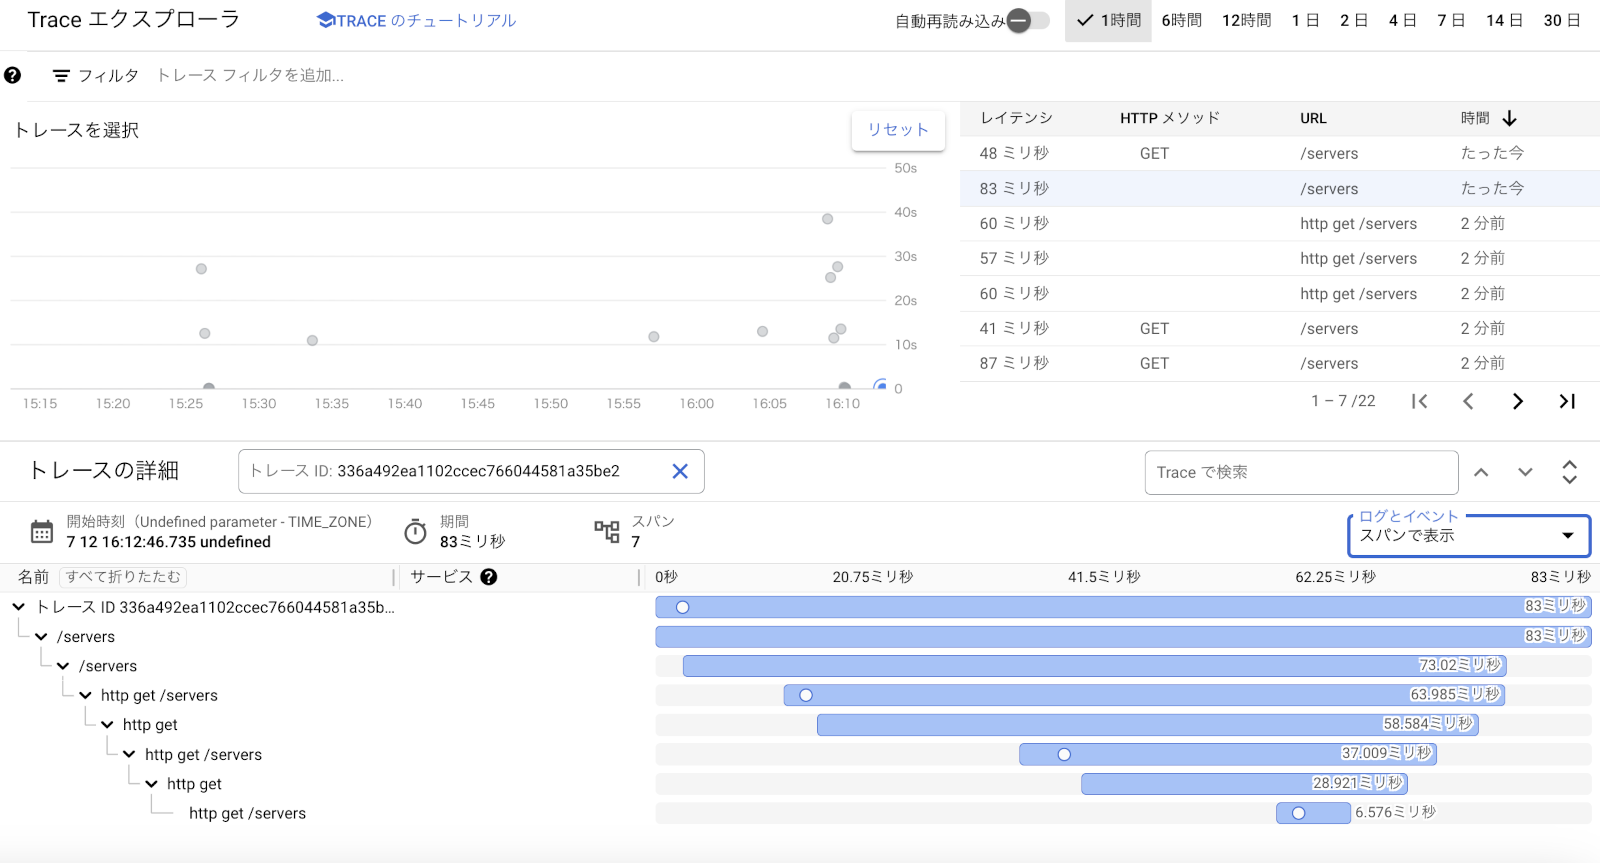
Task: Go to the first page of traces
Action: point(1419,401)
